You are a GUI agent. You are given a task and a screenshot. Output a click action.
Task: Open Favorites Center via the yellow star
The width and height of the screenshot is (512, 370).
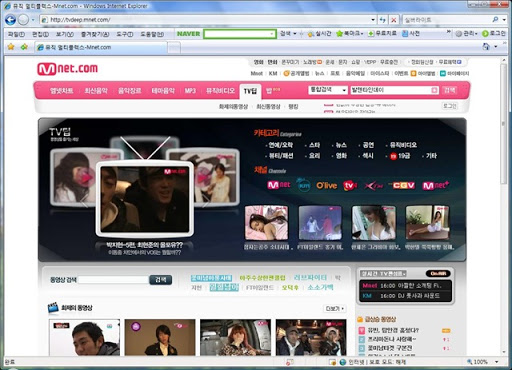11,47
